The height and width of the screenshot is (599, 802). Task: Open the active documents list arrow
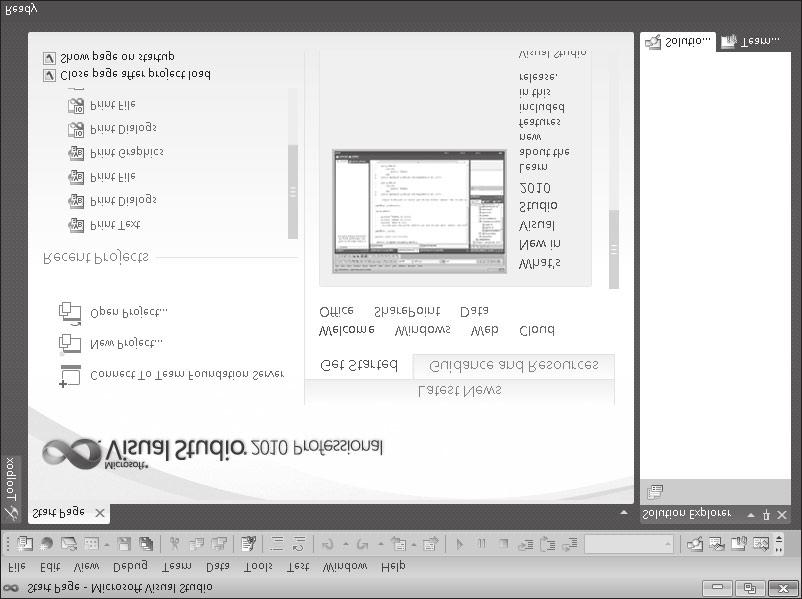coord(623,512)
